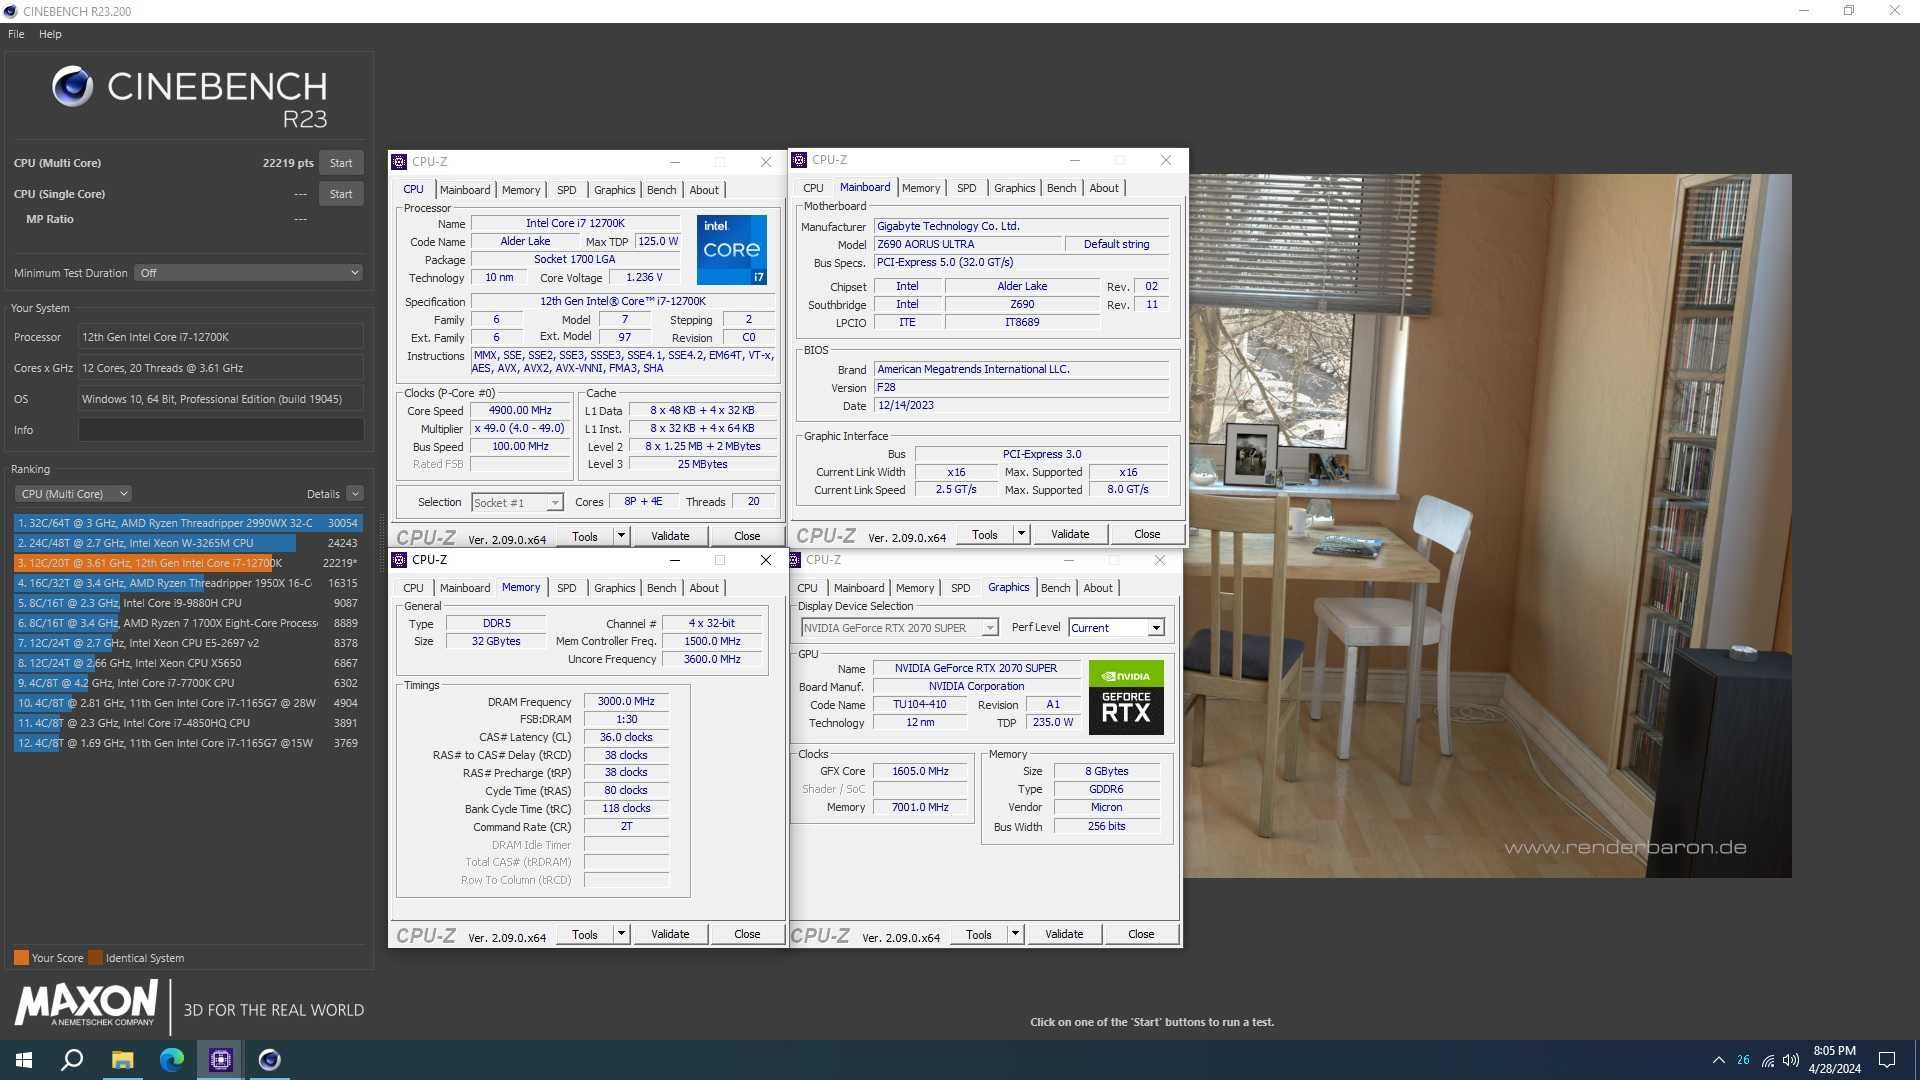
Task: Select ranking row Intel Xeon W-3265M
Action: 188,543
